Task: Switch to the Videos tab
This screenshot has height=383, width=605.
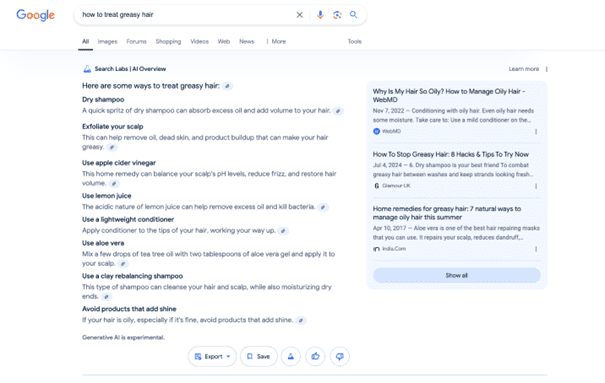Action: pyautogui.click(x=199, y=42)
